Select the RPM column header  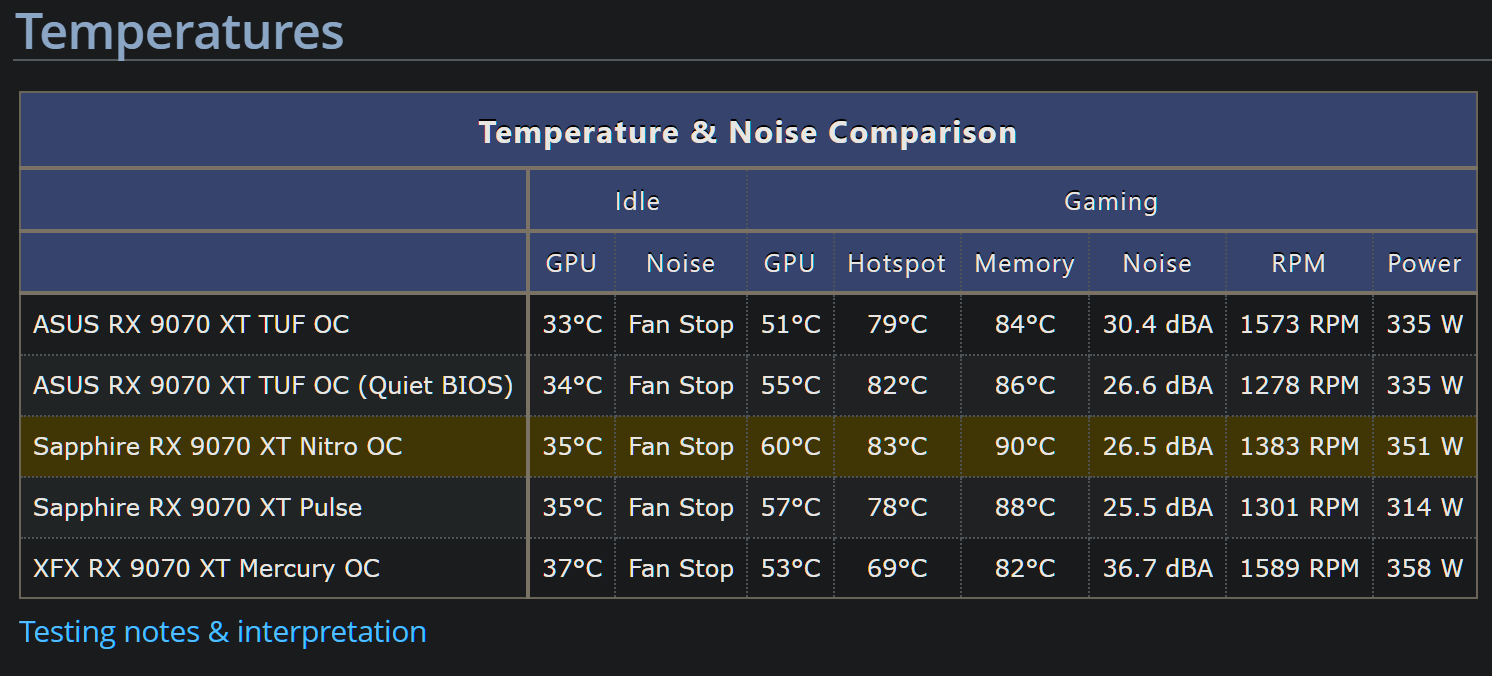point(1298,263)
